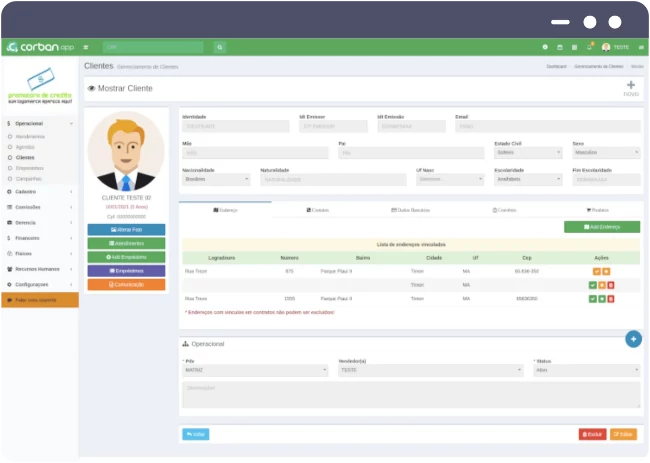
Task: Click the Alterar Foto button
Action: coord(126,230)
